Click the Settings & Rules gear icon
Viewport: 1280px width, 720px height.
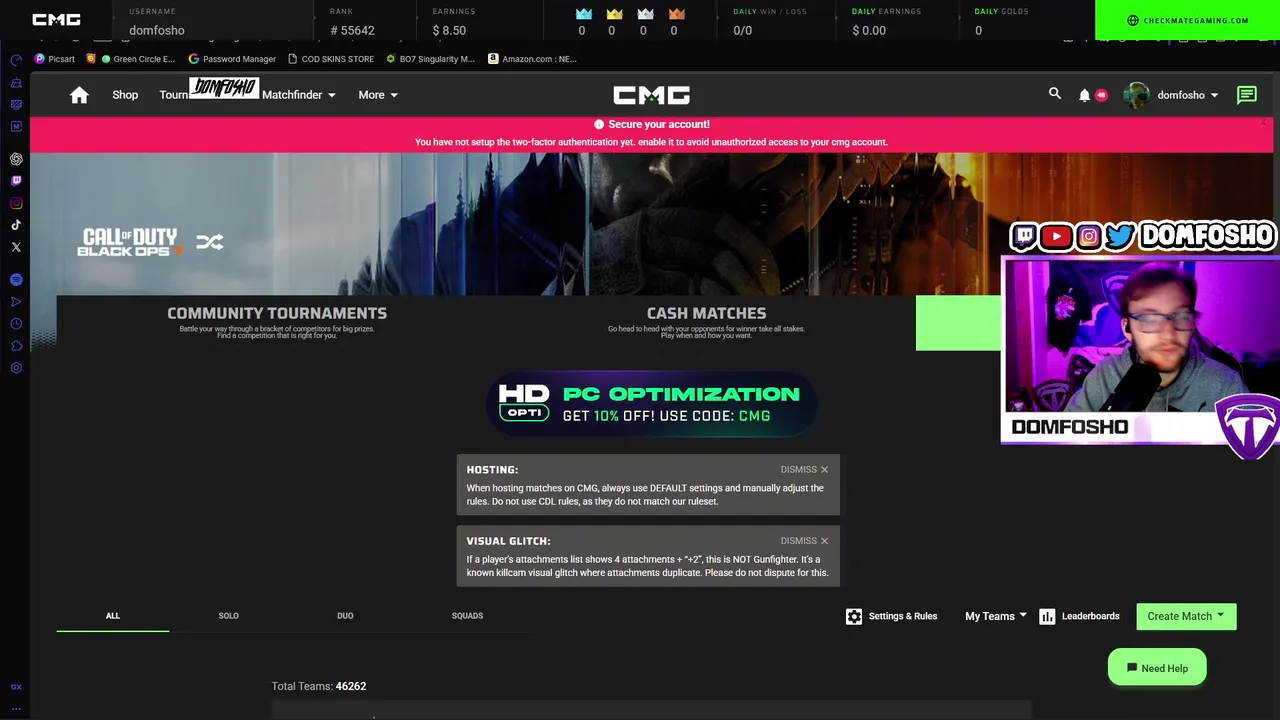(854, 616)
